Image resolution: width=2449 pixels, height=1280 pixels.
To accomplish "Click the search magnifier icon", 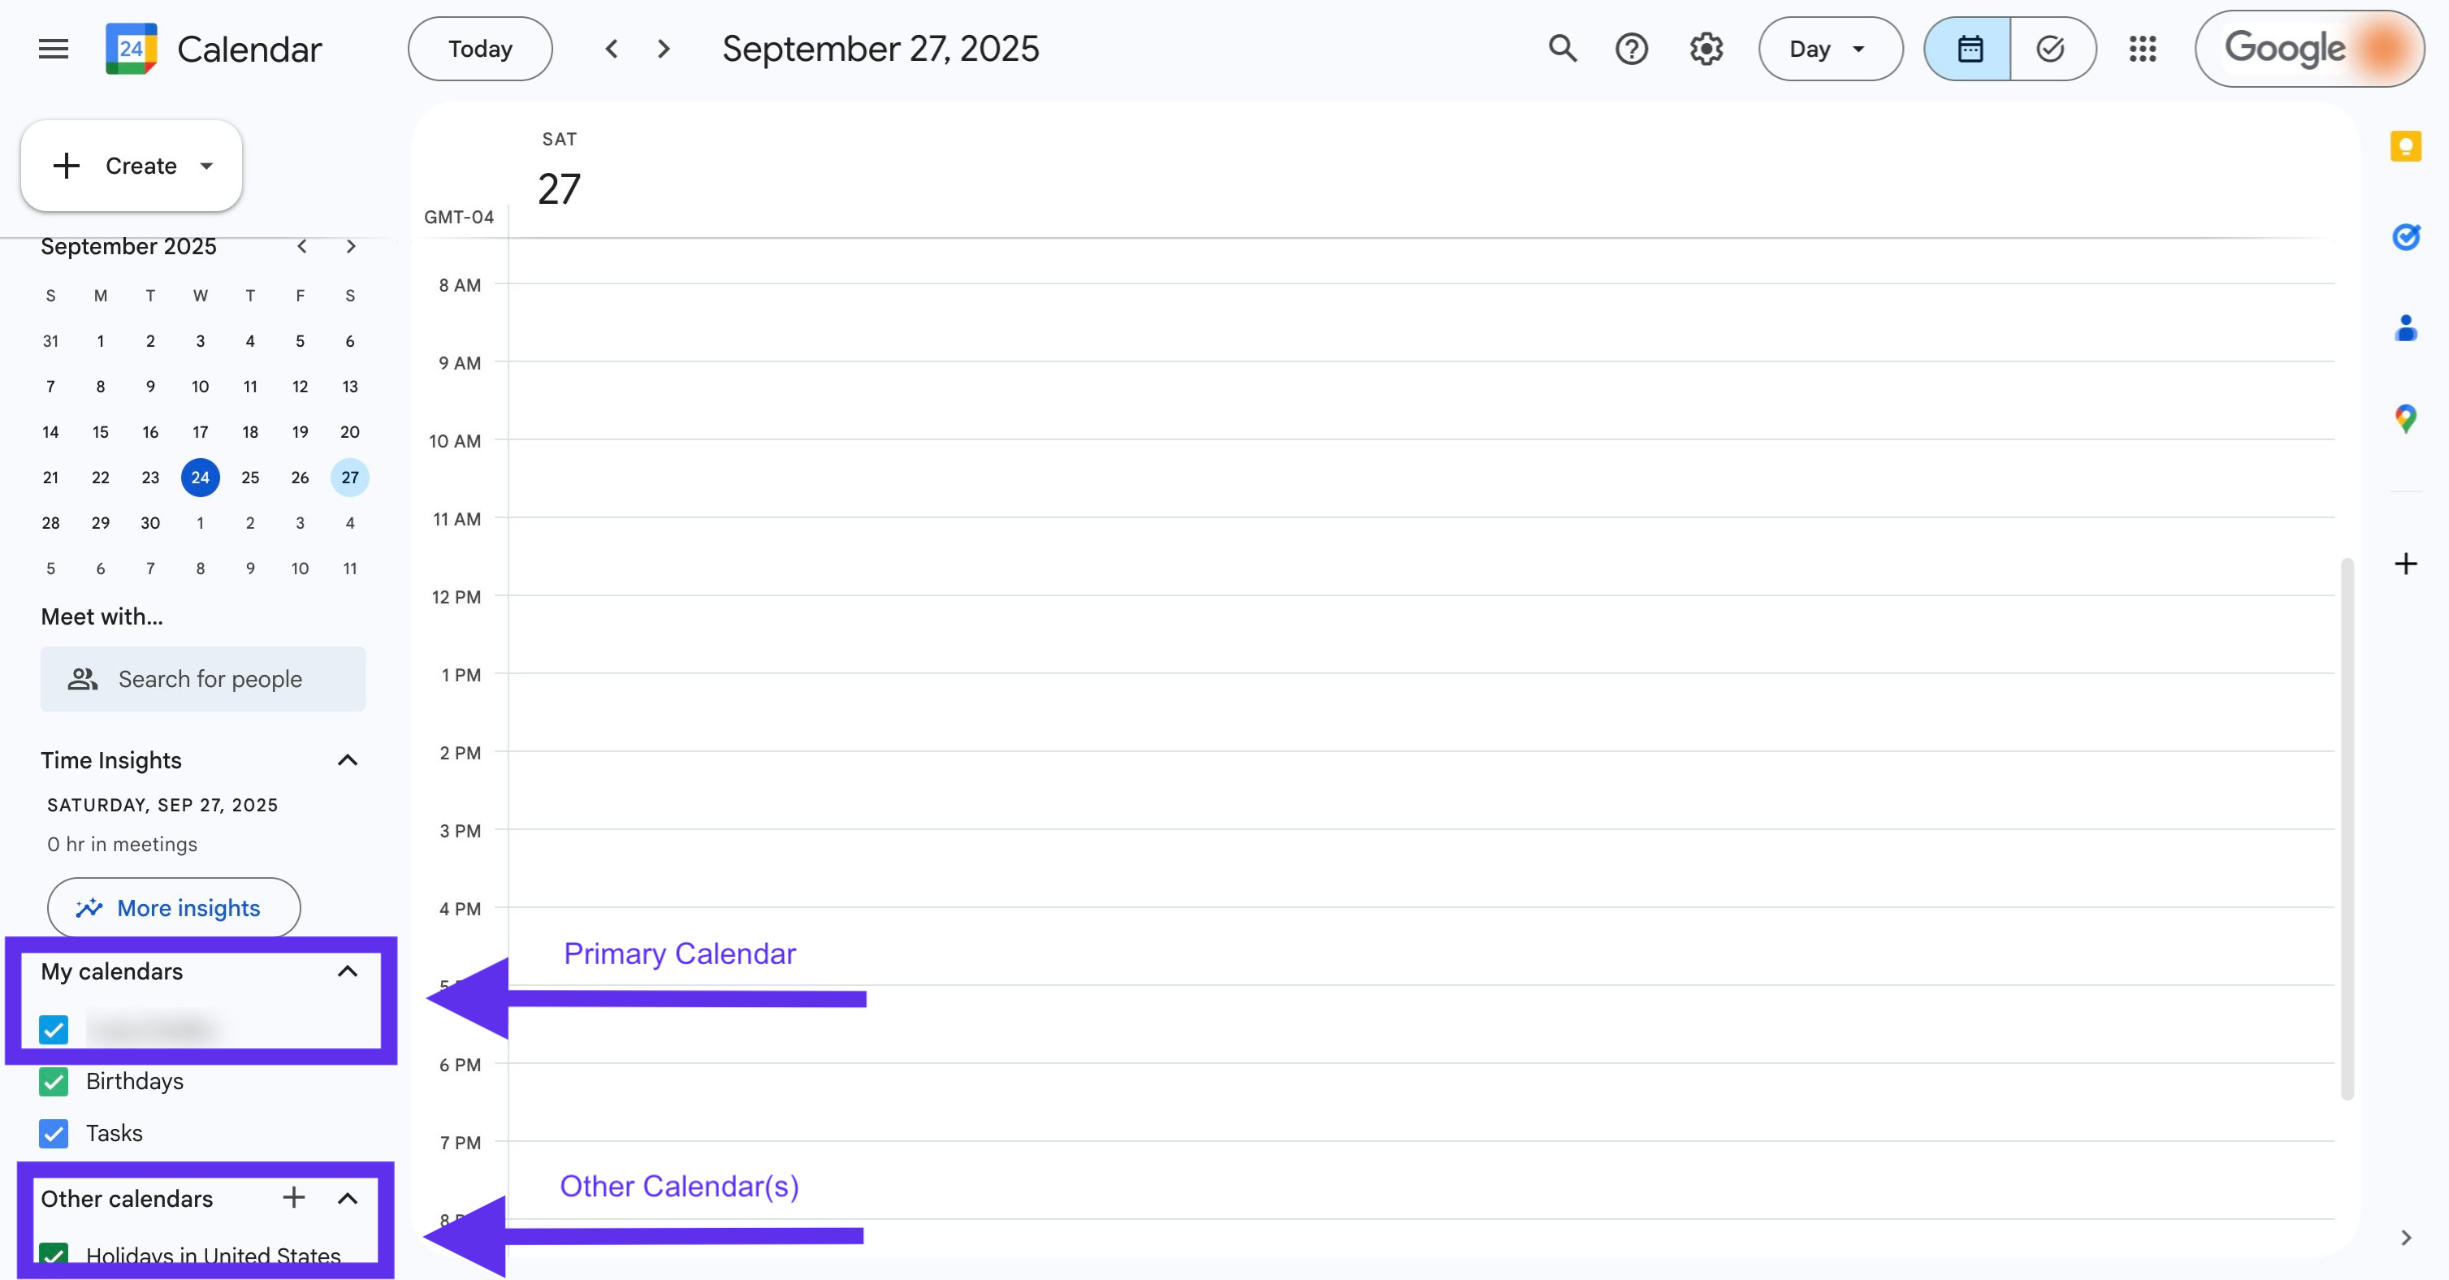I will coord(1562,49).
